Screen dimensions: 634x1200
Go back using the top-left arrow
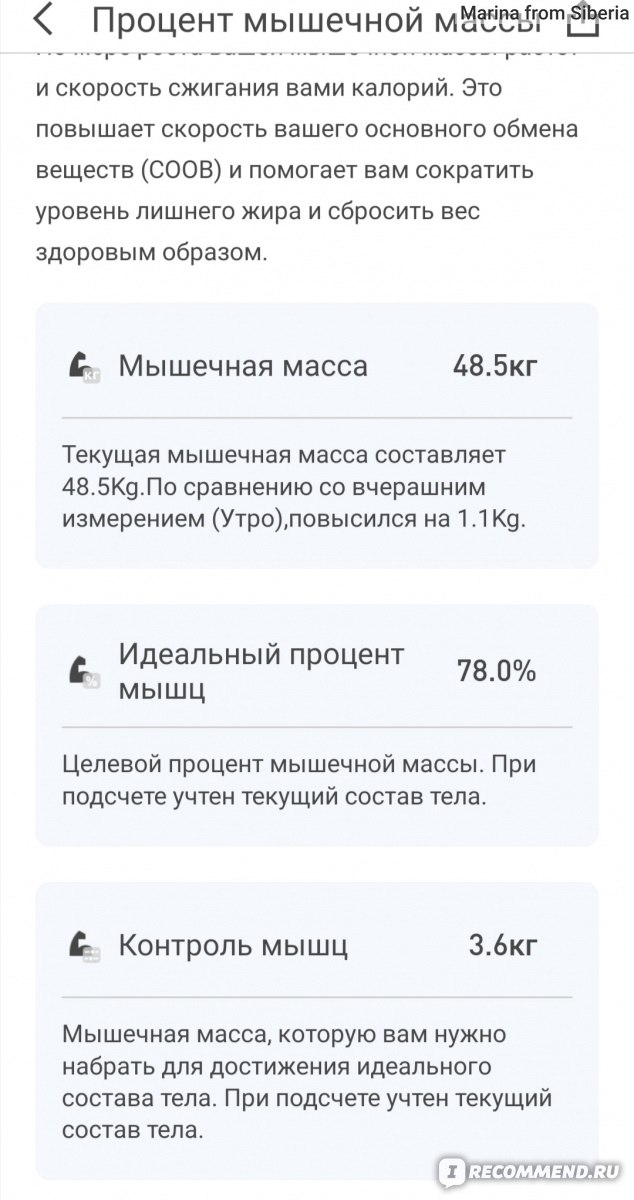43,21
